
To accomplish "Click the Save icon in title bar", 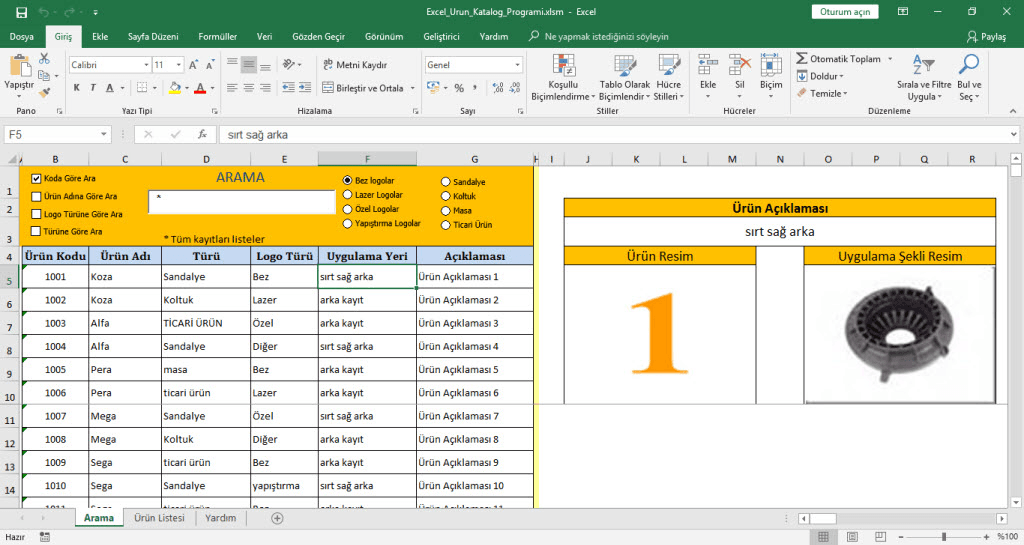I will [21, 12].
